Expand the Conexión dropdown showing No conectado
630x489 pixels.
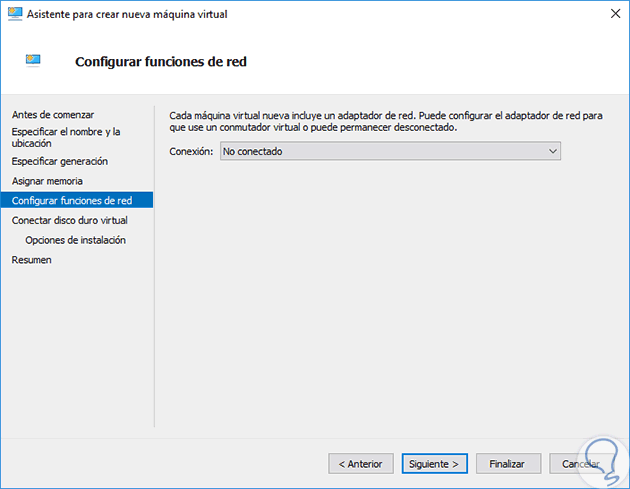click(x=389, y=151)
